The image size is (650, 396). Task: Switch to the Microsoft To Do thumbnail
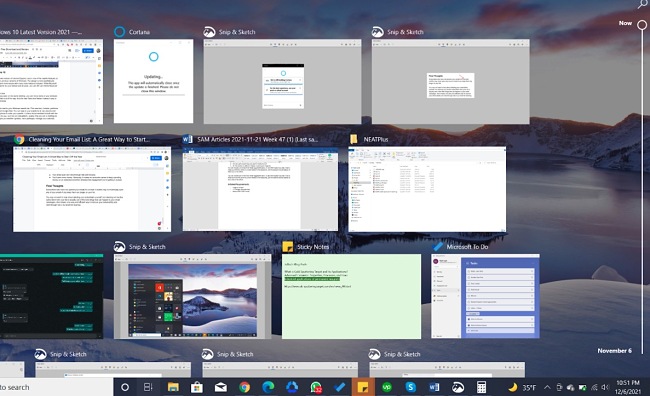(485, 296)
